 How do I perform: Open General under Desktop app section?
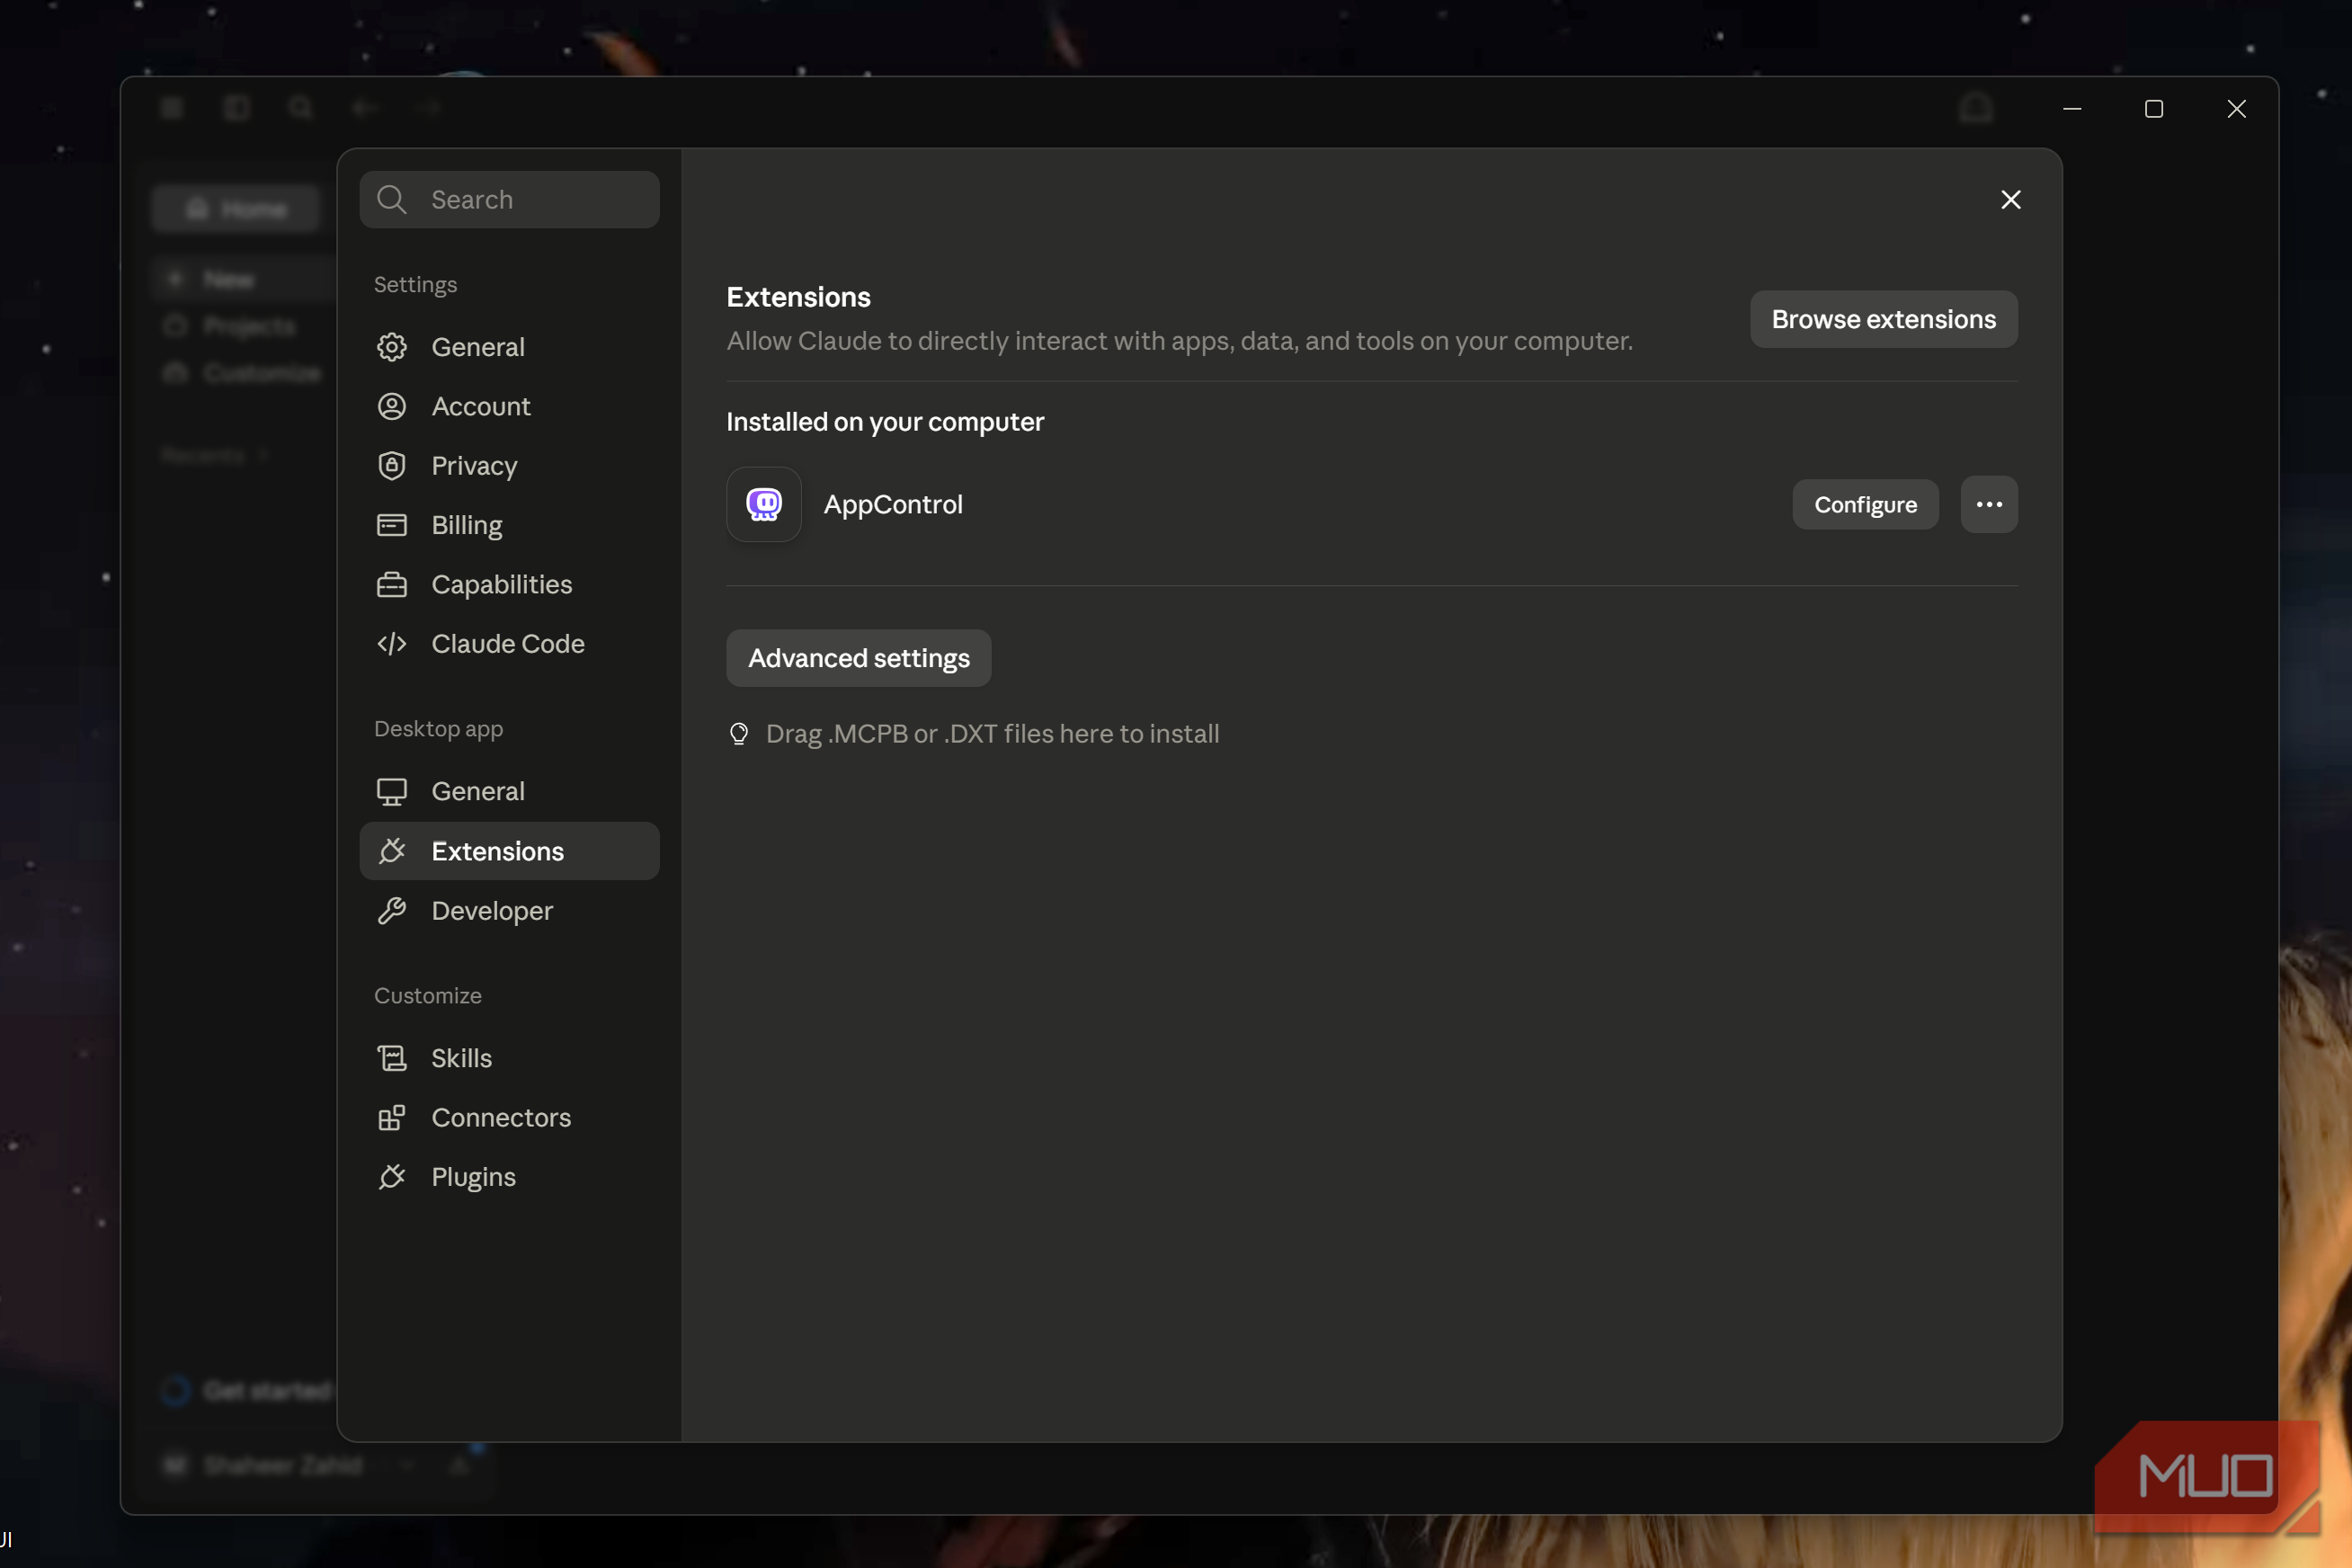tap(509, 791)
